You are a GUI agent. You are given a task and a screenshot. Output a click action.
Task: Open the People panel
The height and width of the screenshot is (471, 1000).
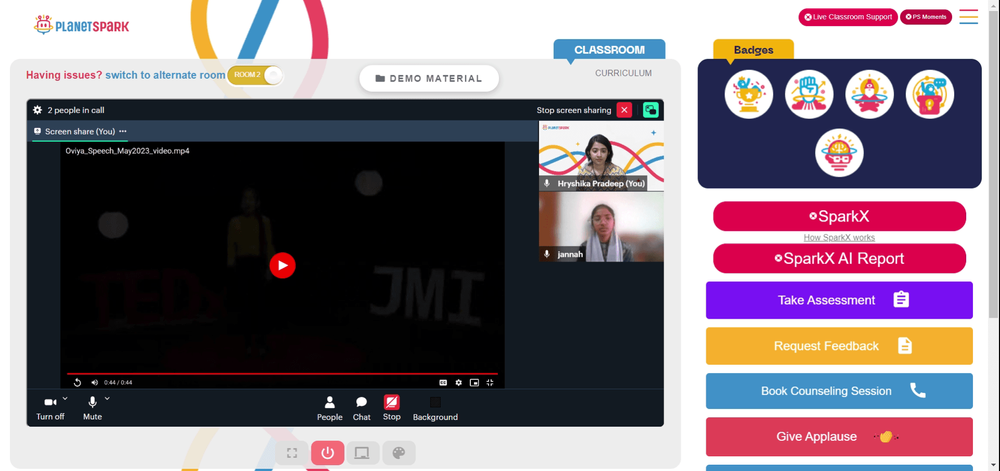tap(330, 408)
